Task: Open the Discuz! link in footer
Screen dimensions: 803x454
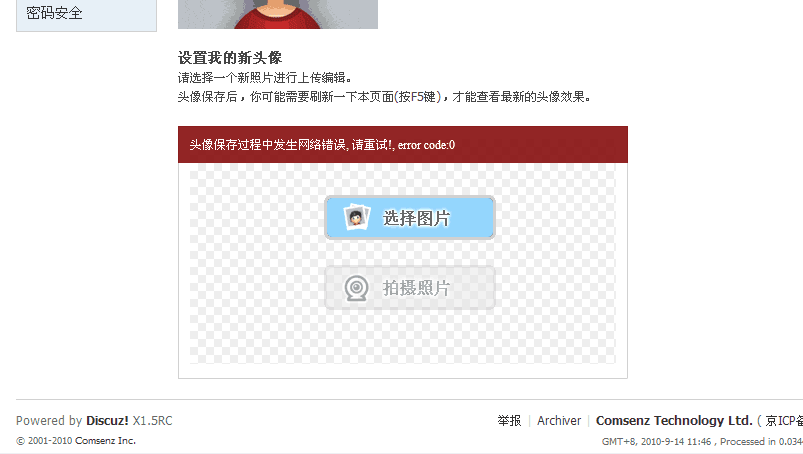Action: 107,421
